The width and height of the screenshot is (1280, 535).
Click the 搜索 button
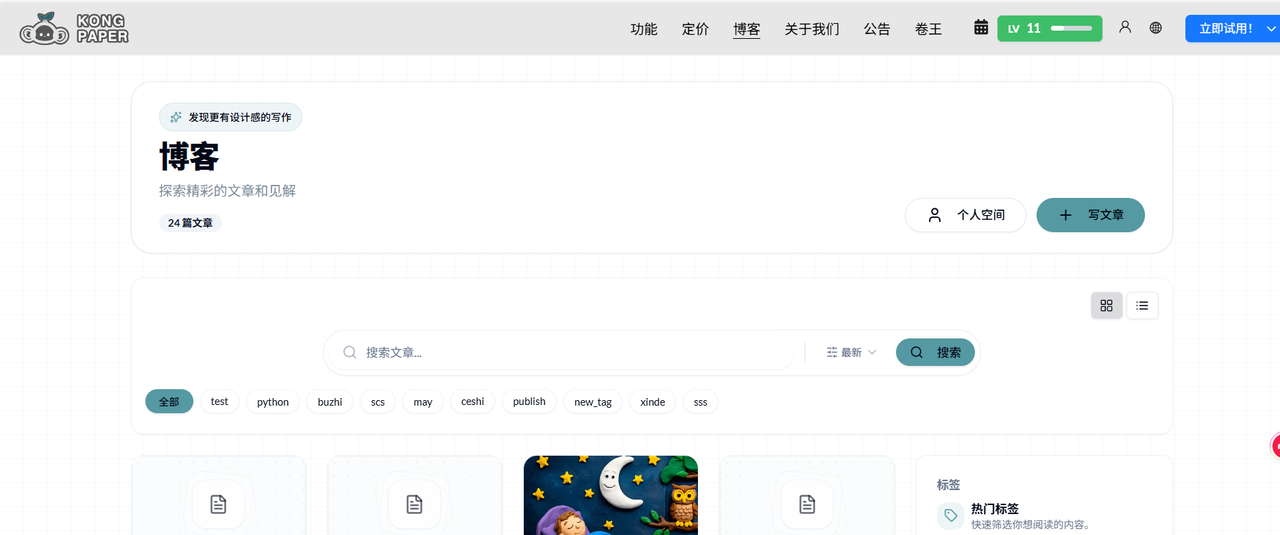(935, 352)
